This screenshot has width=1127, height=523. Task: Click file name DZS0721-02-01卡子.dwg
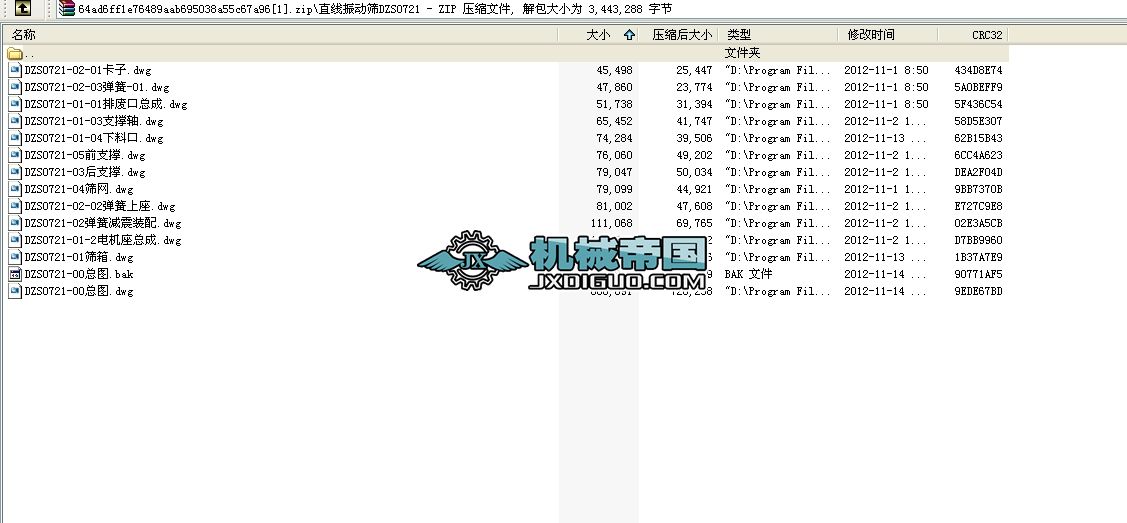(88, 70)
